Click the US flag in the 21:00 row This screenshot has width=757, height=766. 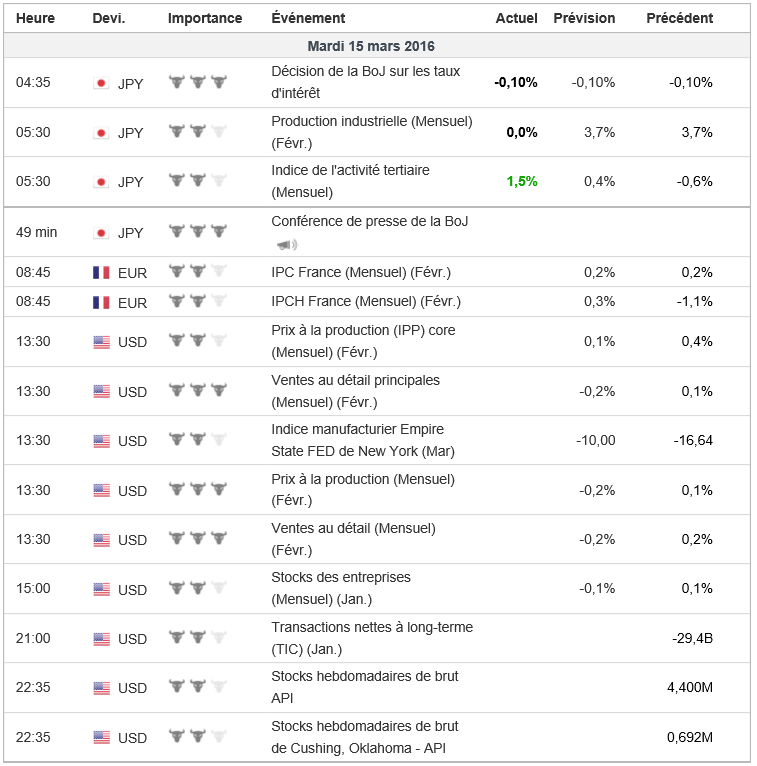[x=101, y=639]
